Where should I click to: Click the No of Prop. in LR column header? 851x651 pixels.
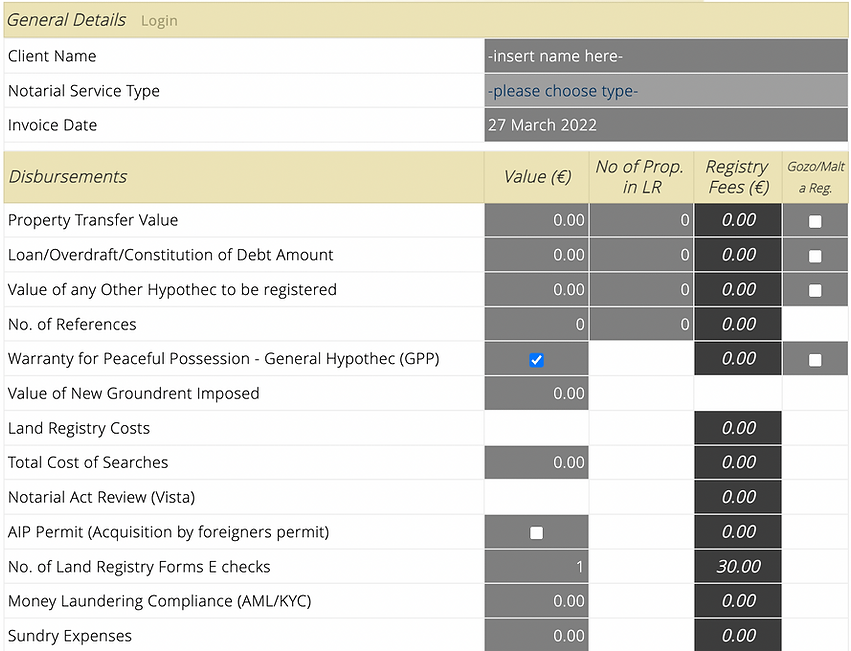641,177
